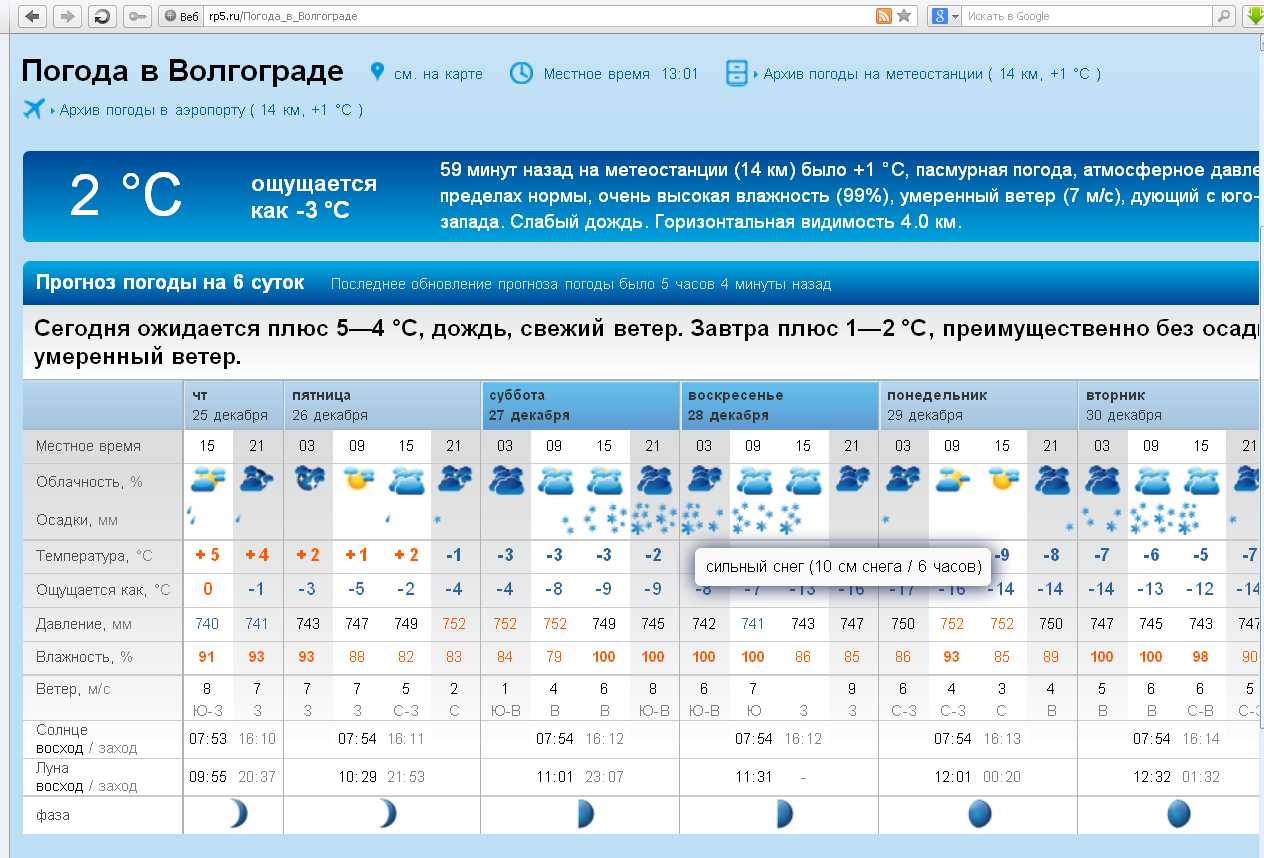
Task: Open the Google search engine dropdown
Action: tap(945, 16)
